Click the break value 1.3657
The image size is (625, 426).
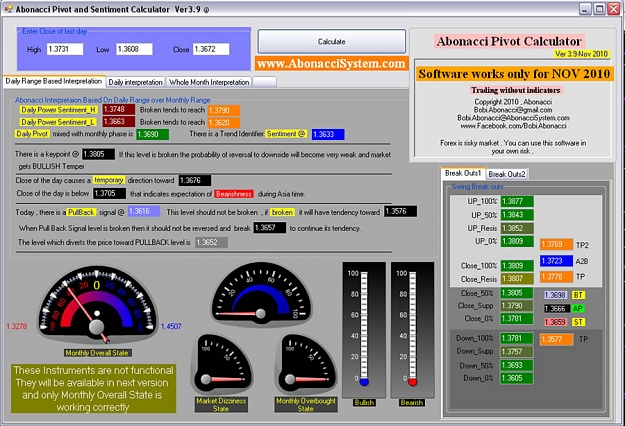tap(270, 228)
